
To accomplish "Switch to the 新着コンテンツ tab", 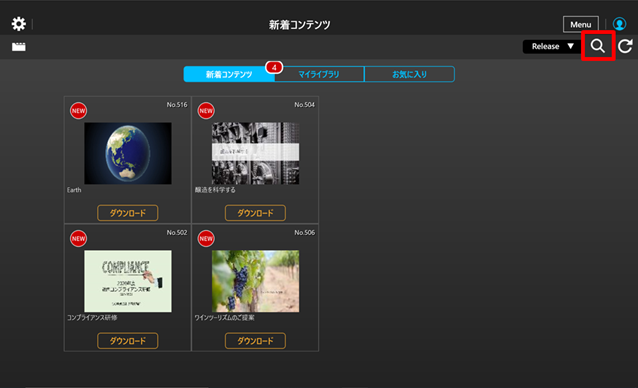I will (229, 74).
